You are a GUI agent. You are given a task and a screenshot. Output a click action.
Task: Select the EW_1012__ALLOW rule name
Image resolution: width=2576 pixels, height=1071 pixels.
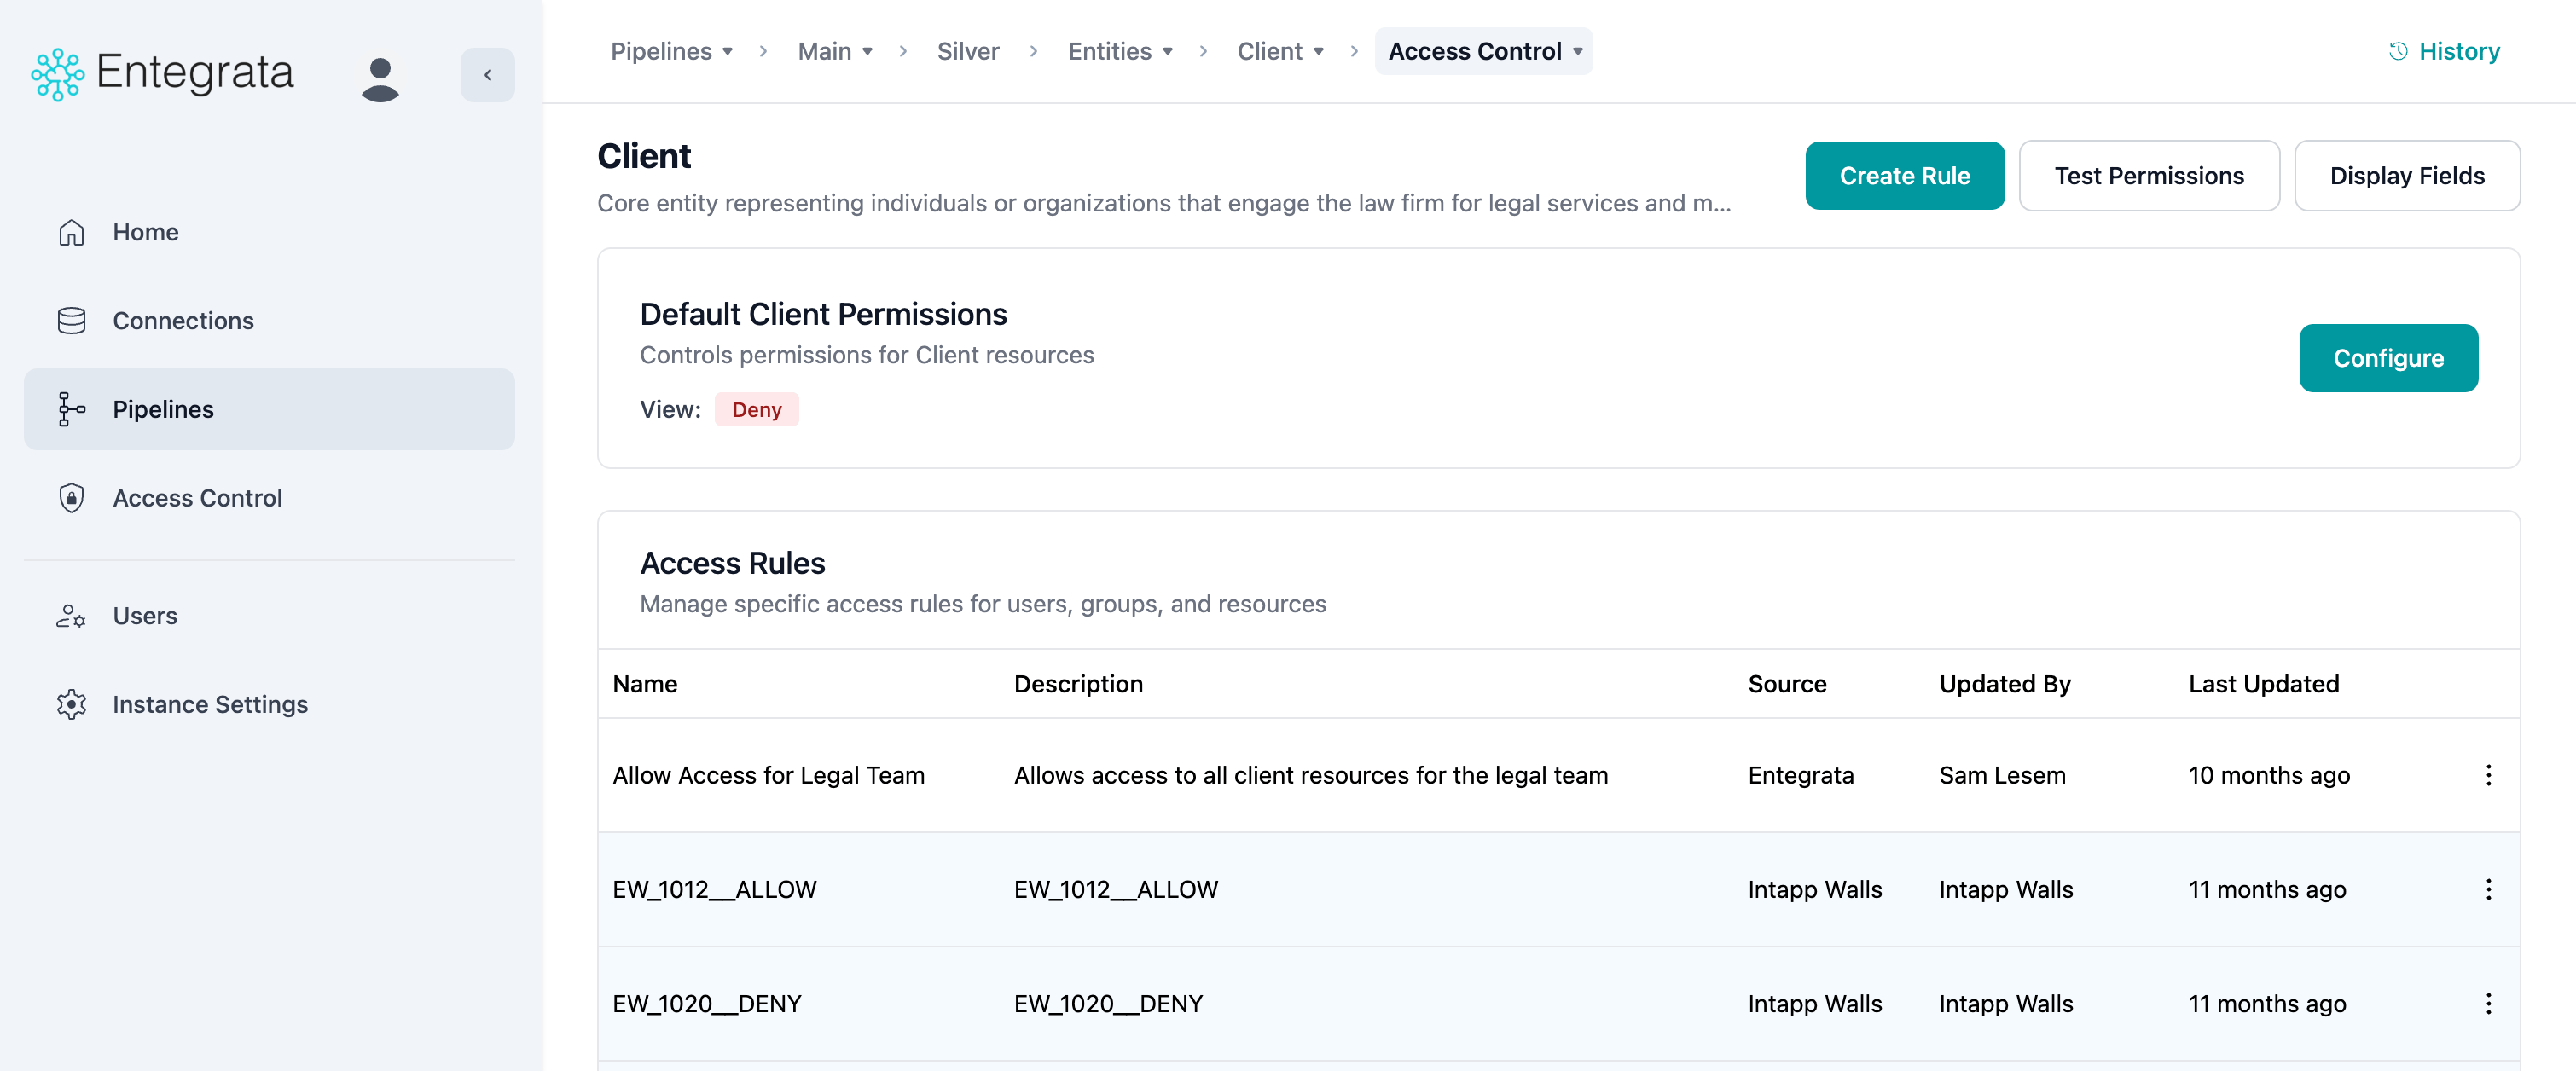(714, 889)
